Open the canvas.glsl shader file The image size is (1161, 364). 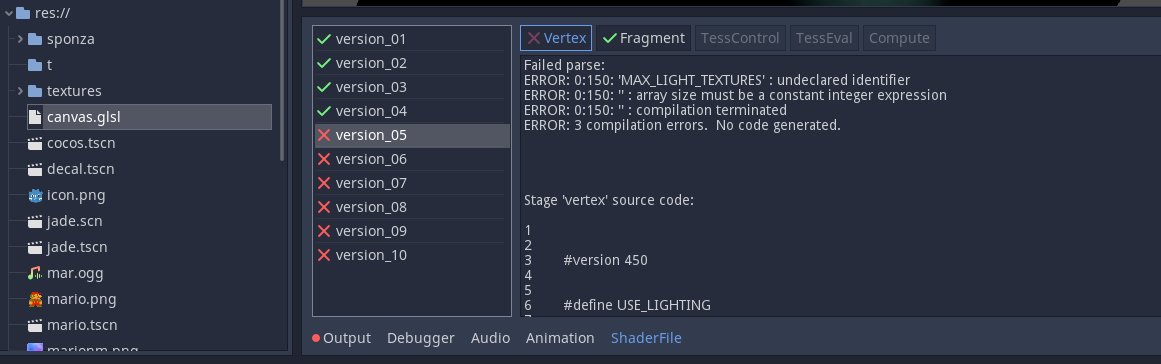pos(149,117)
